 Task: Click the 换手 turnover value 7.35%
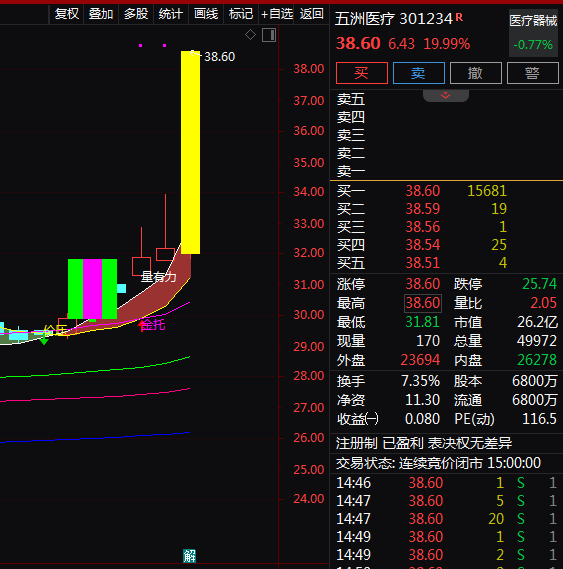(420, 381)
